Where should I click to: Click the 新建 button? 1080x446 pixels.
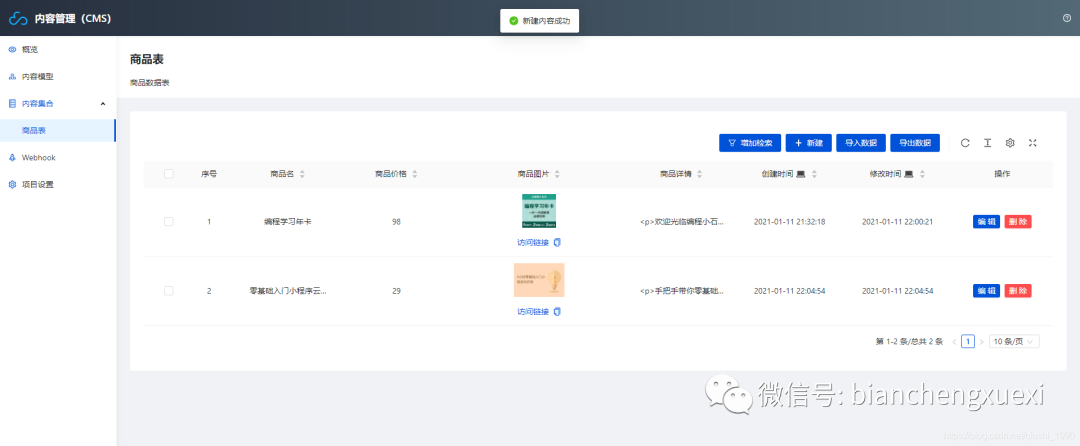click(x=809, y=142)
